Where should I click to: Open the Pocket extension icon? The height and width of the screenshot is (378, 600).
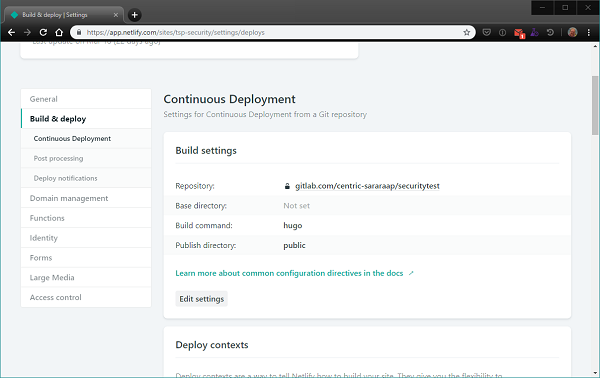pos(486,33)
